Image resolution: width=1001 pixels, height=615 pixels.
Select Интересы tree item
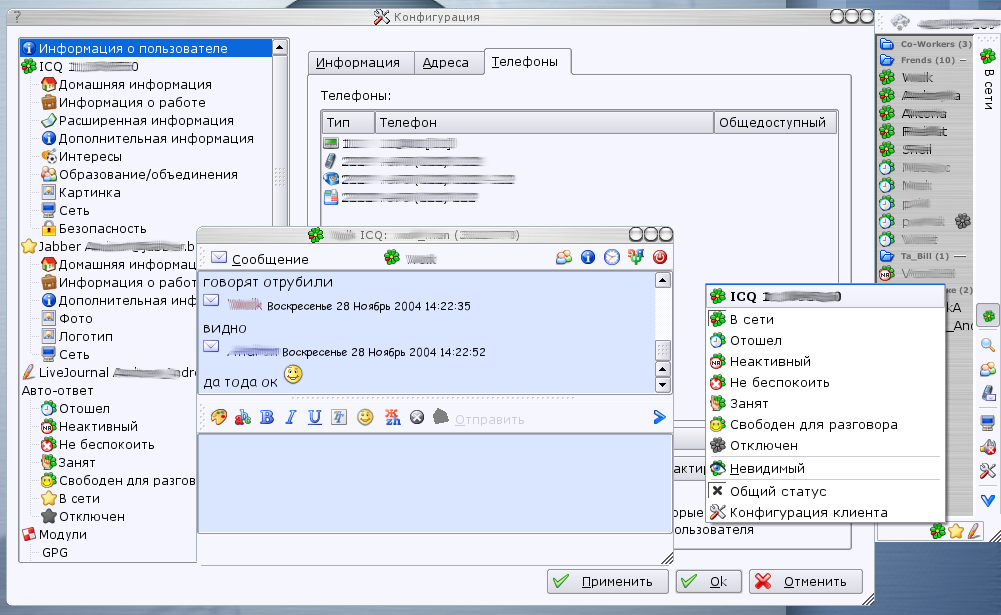90,156
